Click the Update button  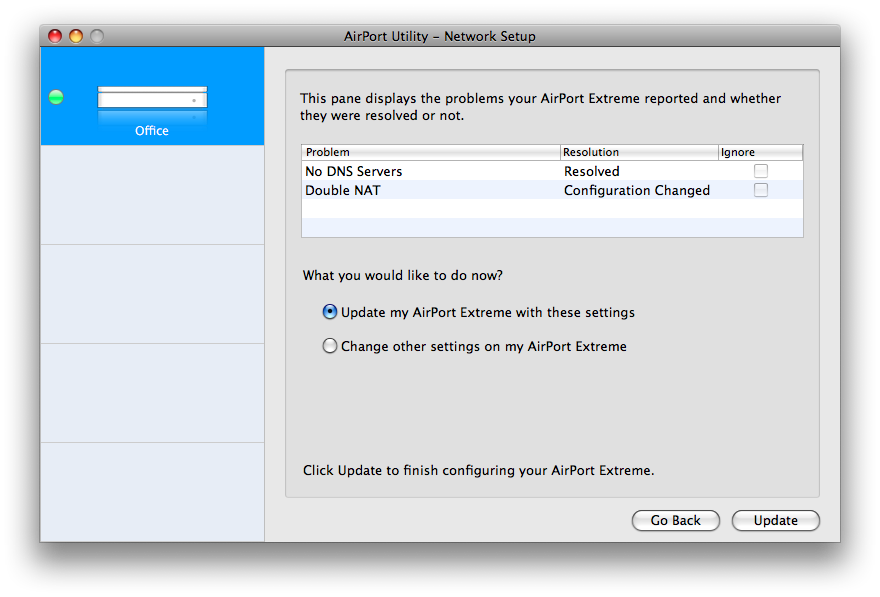point(776,520)
